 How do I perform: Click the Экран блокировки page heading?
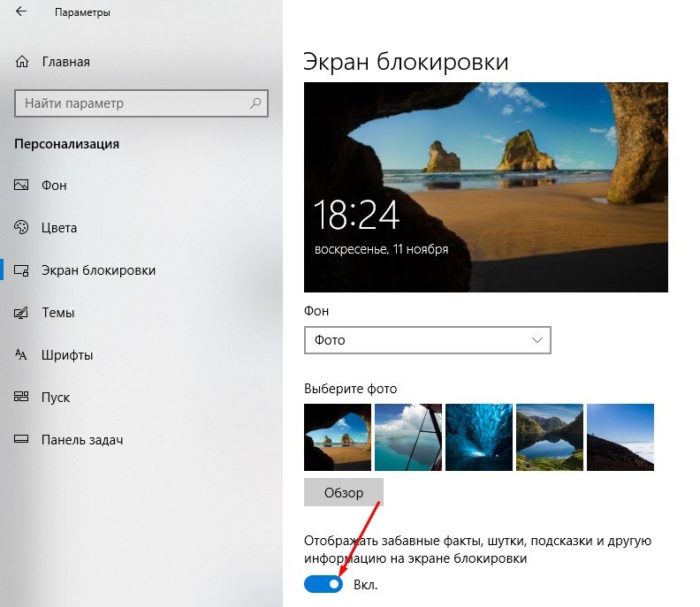(x=406, y=62)
